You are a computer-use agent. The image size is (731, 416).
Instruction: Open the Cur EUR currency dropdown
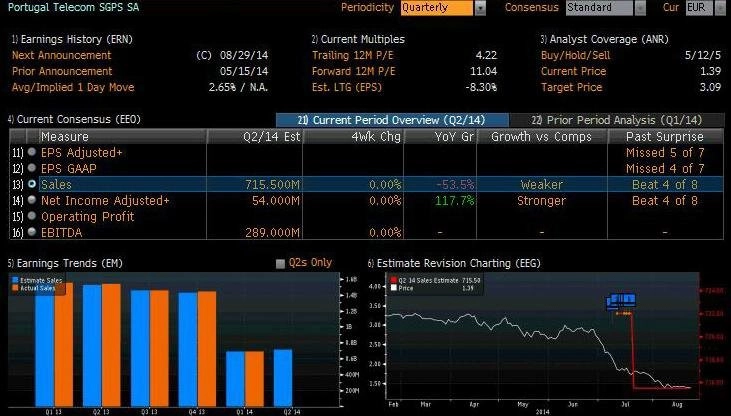click(699, 8)
